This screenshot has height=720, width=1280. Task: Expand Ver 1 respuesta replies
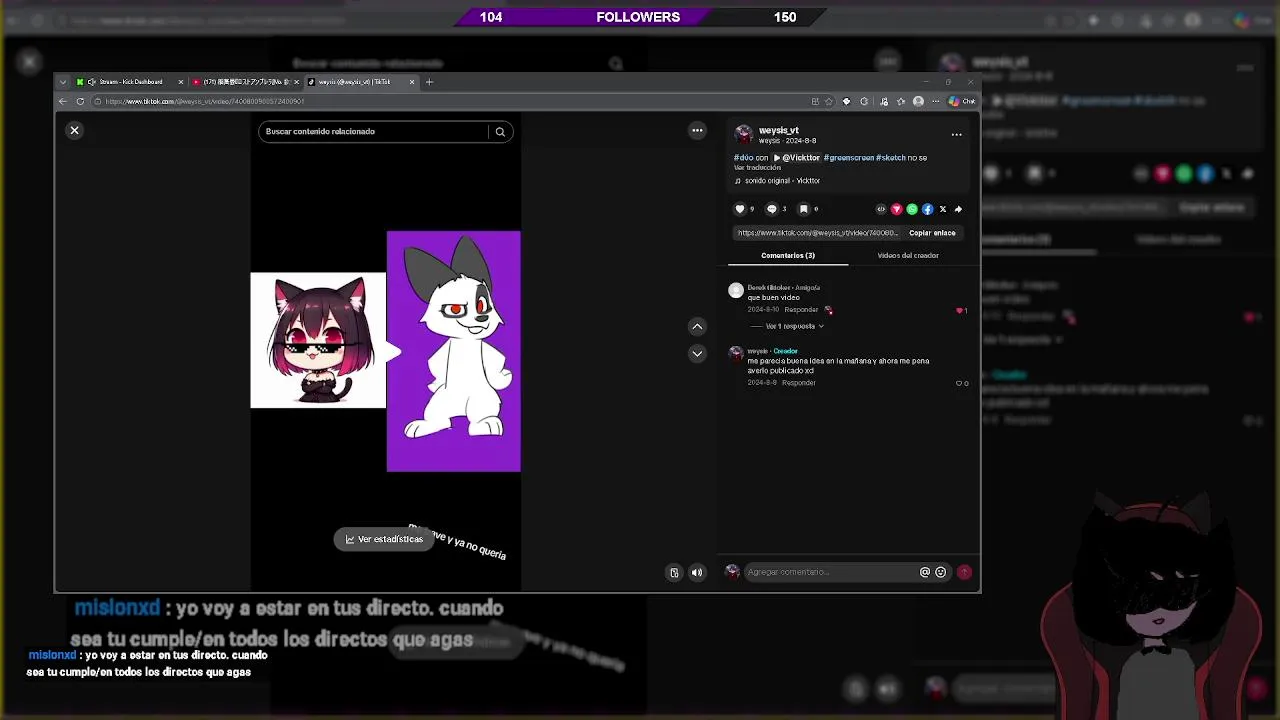[x=795, y=326]
